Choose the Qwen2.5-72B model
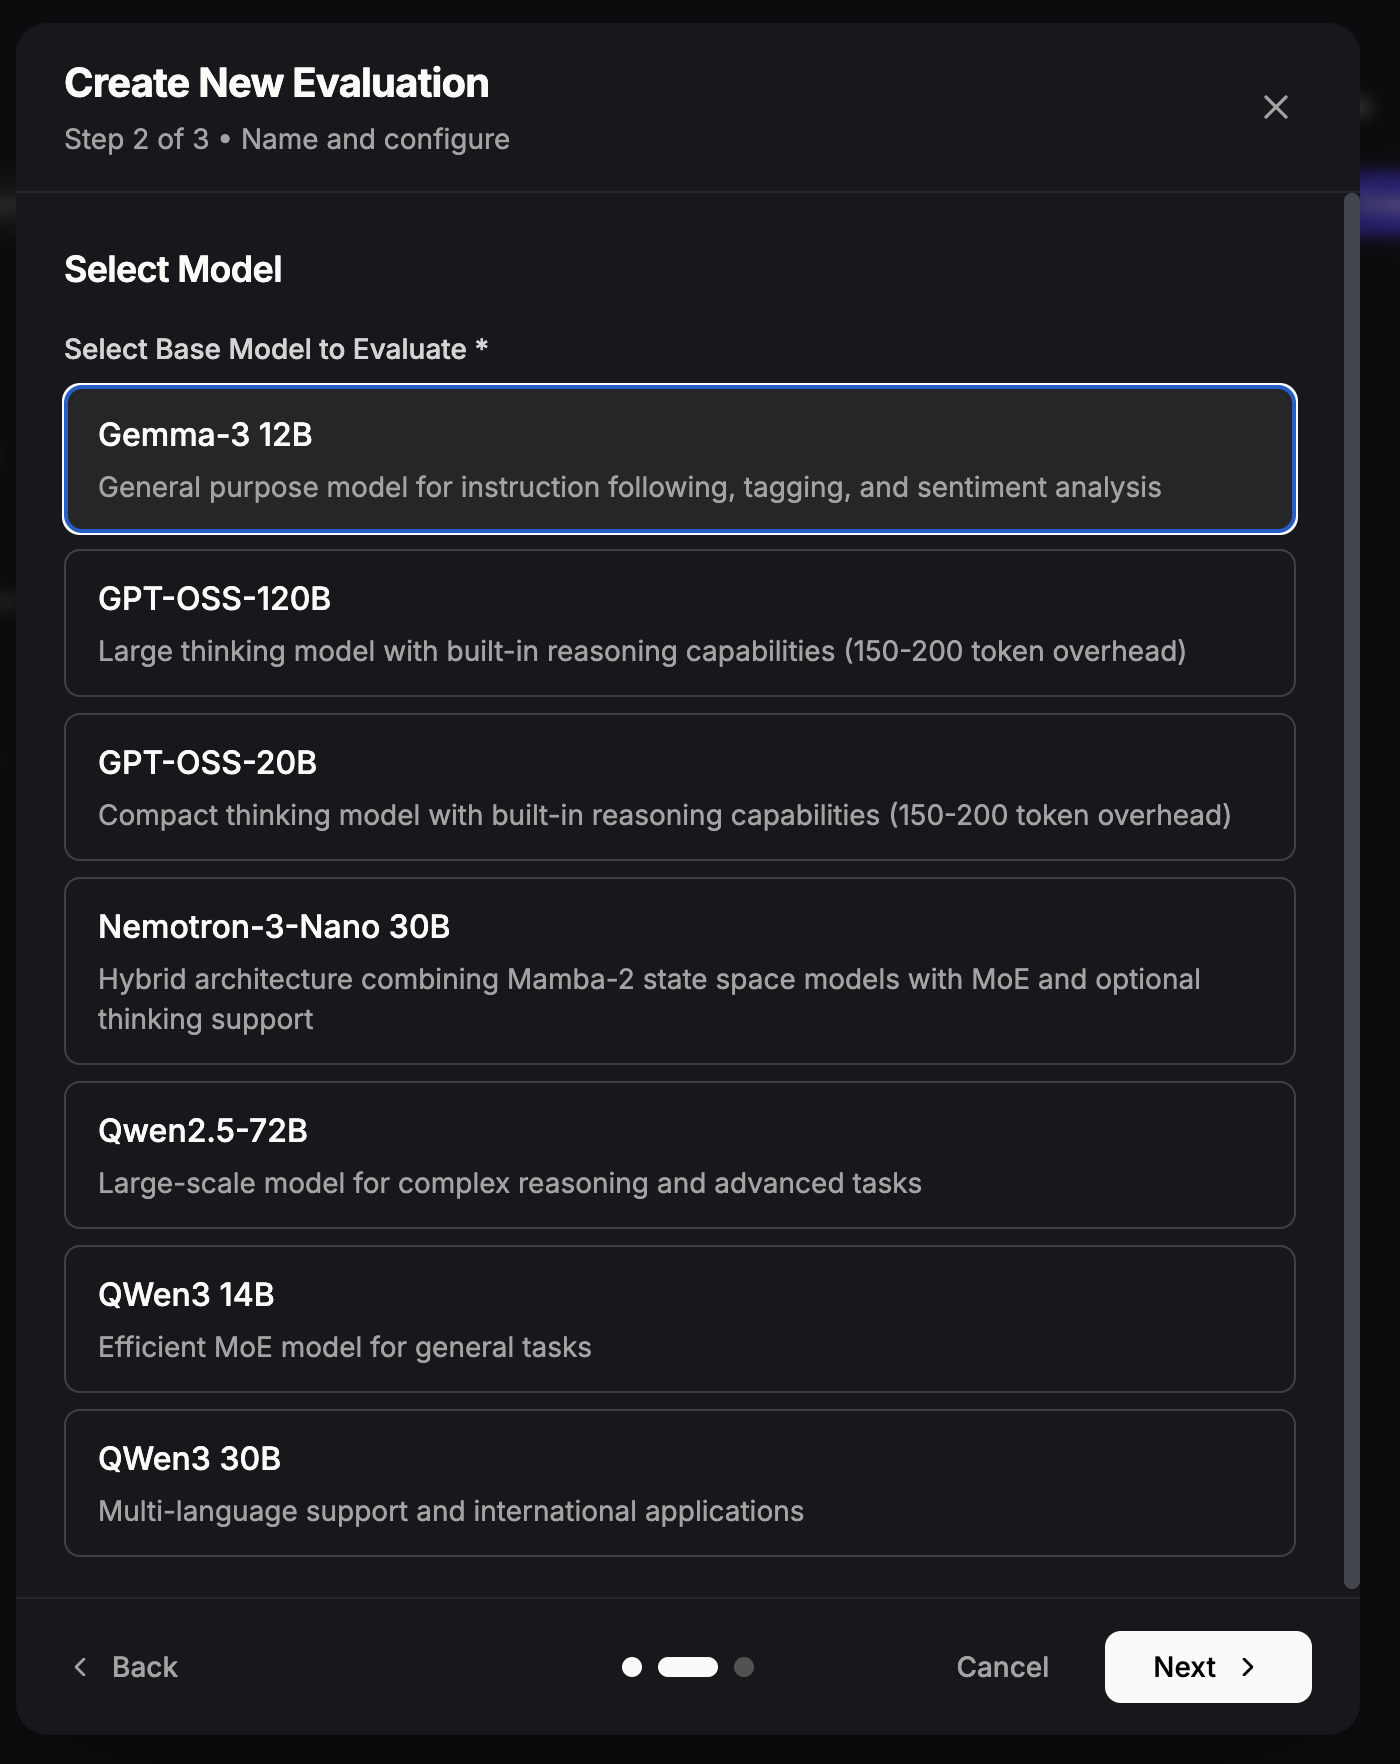The height and width of the screenshot is (1764, 1400). pos(680,1155)
